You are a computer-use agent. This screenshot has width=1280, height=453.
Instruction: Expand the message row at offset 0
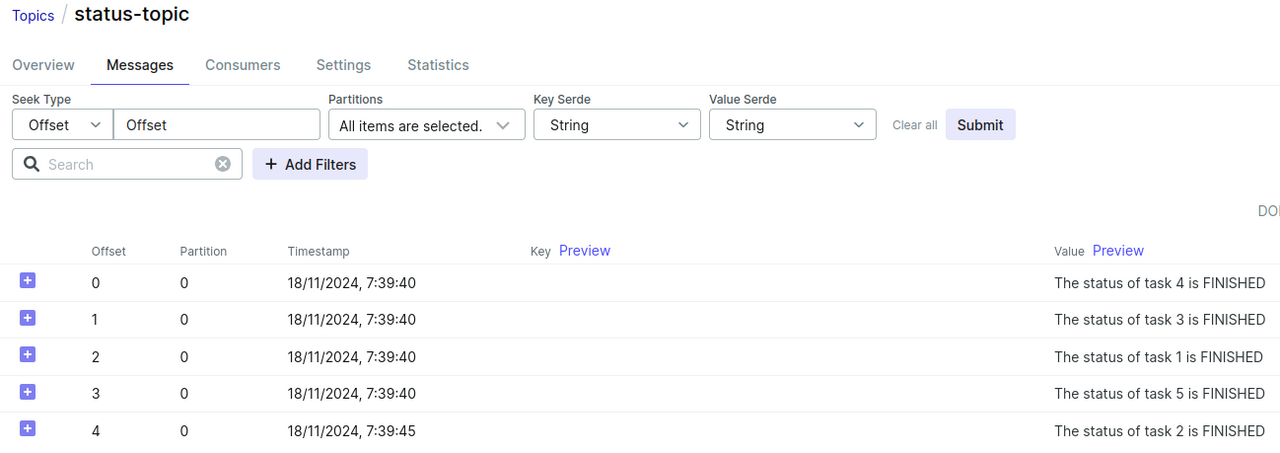point(27,281)
